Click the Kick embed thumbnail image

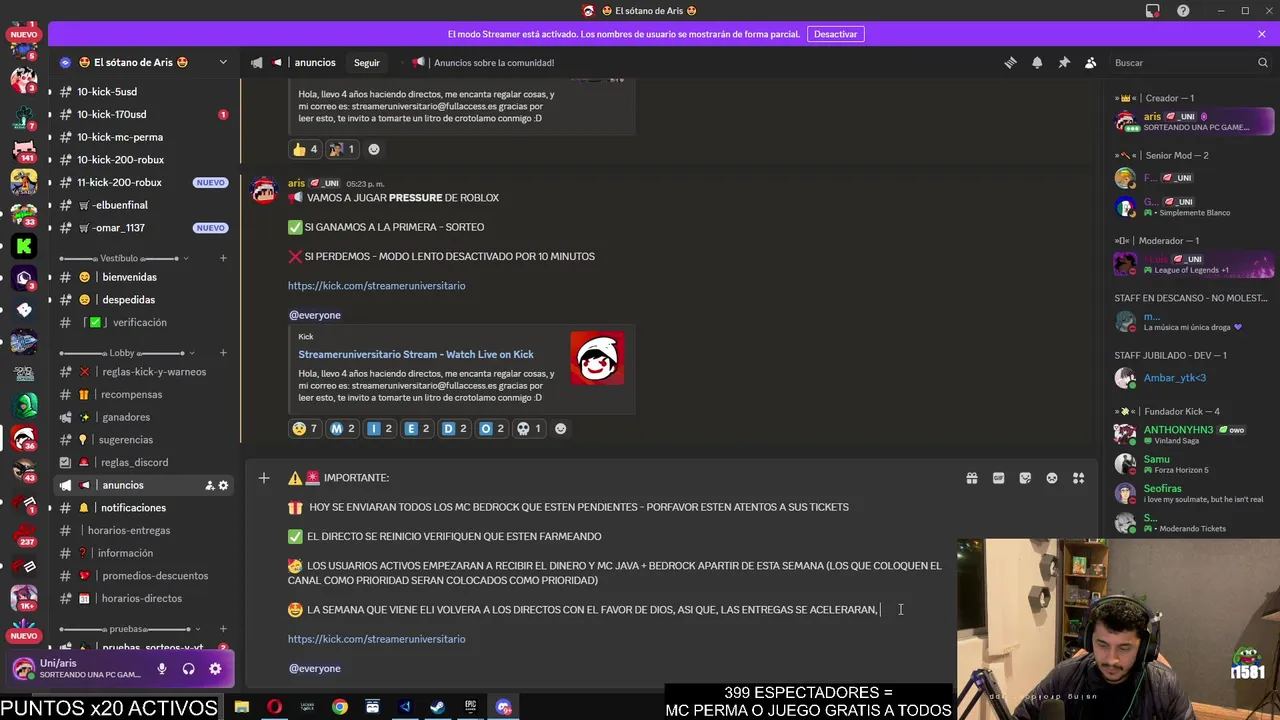pos(597,358)
